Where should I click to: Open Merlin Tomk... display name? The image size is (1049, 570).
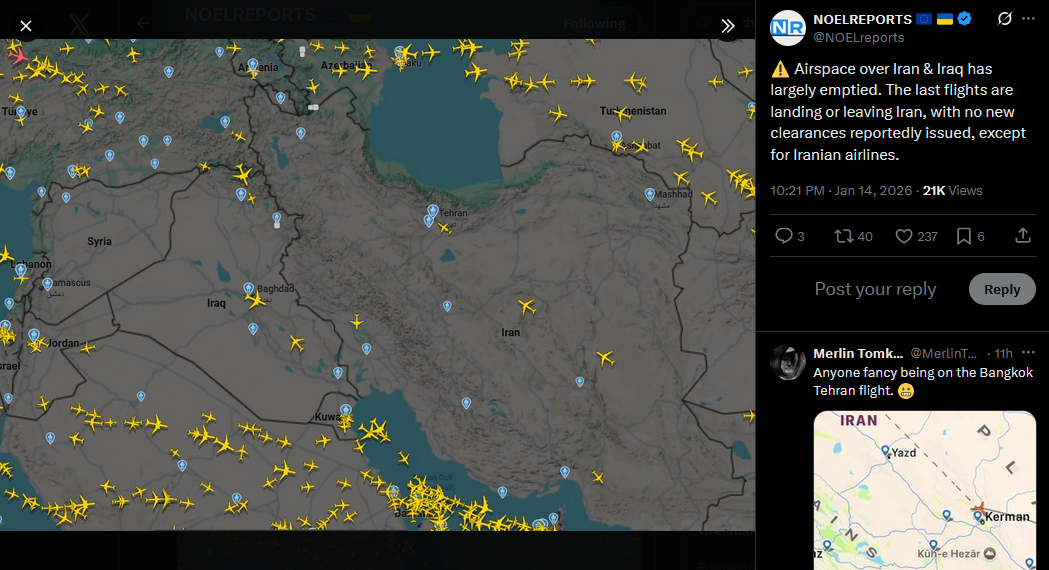click(x=858, y=353)
